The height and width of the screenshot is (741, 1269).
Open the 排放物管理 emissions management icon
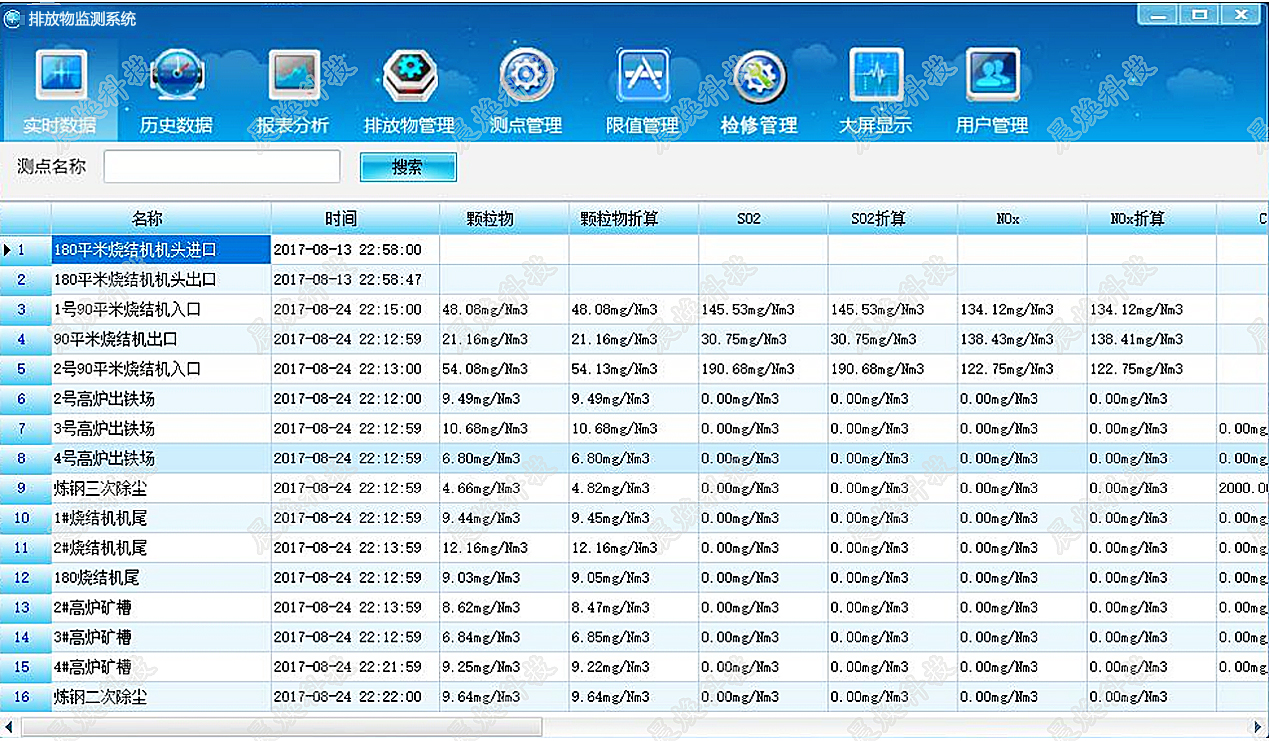pyautogui.click(x=409, y=78)
